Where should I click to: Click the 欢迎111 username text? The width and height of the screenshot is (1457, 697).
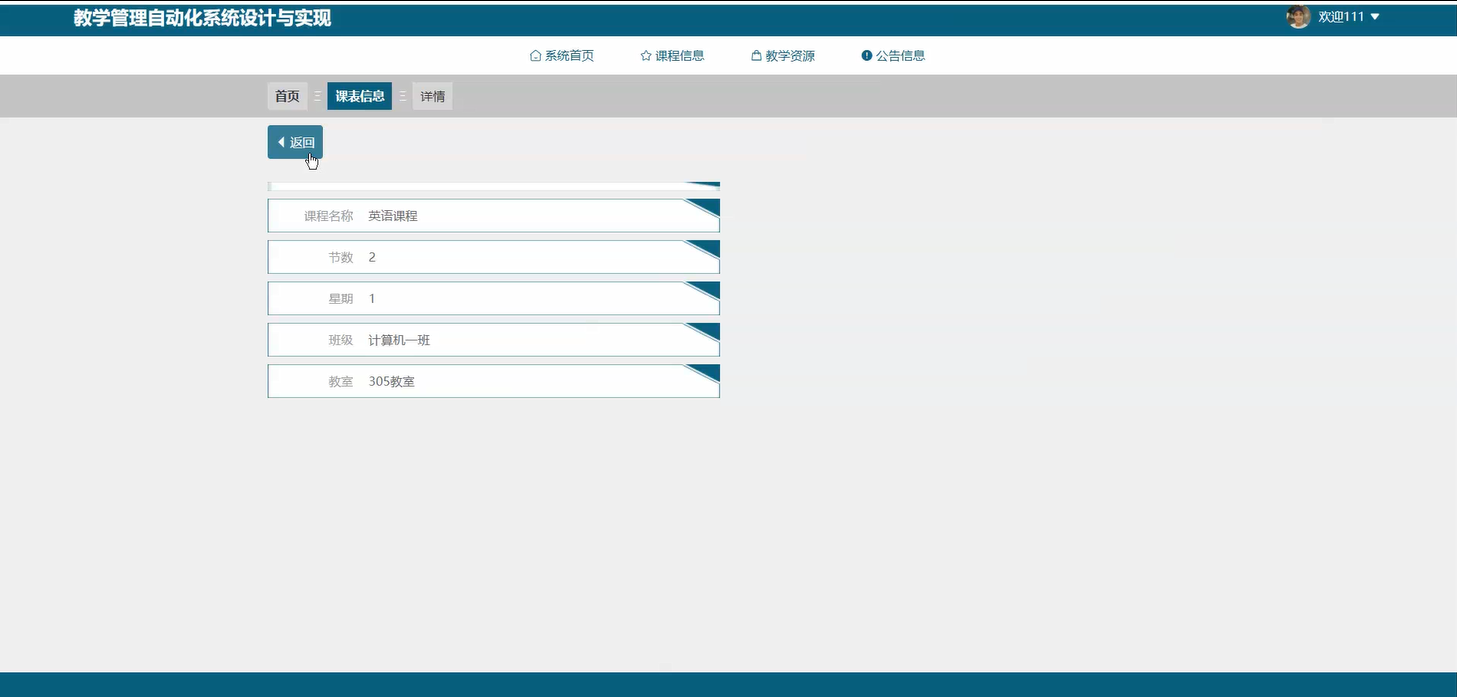click(1341, 17)
